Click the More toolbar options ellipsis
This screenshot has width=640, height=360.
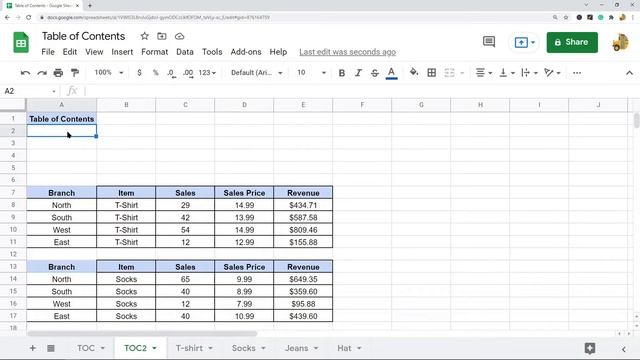click(x=577, y=73)
